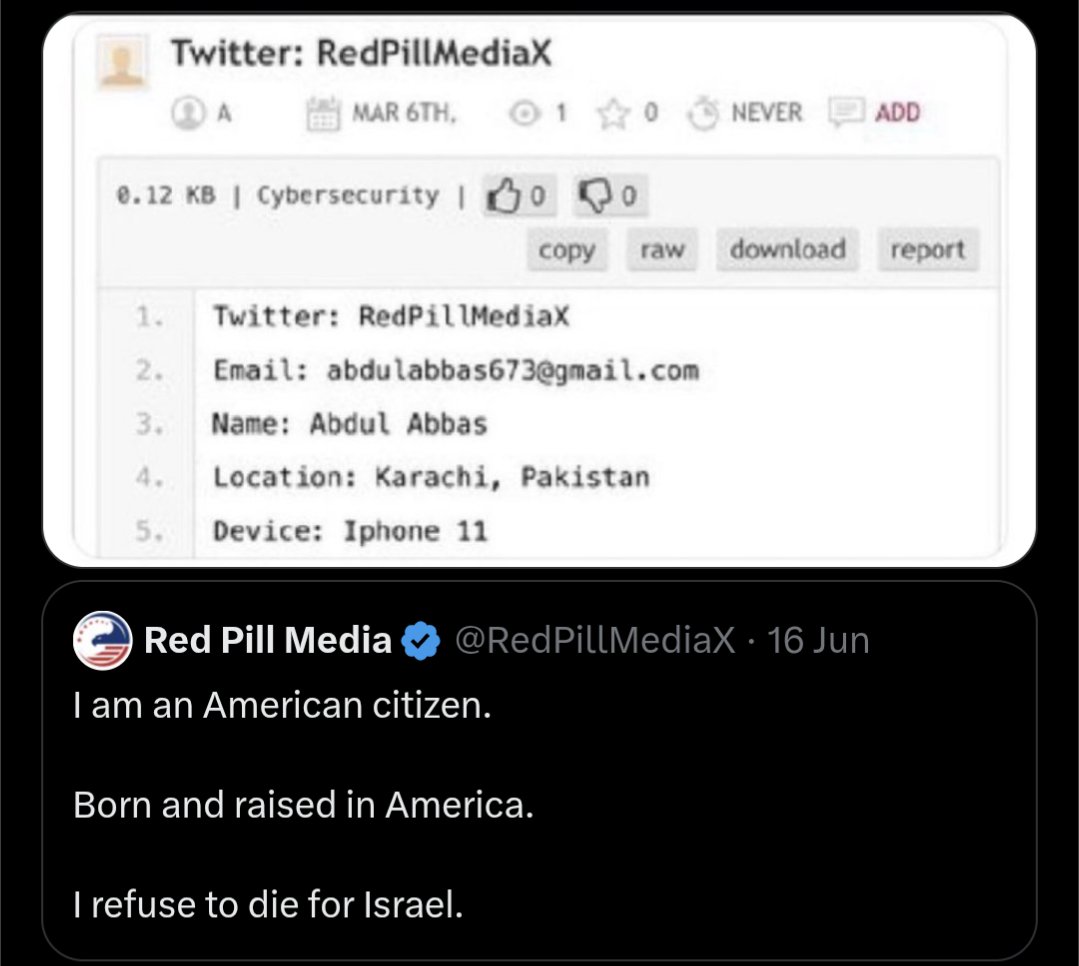This screenshot has width=1079, height=966.
Task: Click the copy button
Action: click(567, 250)
